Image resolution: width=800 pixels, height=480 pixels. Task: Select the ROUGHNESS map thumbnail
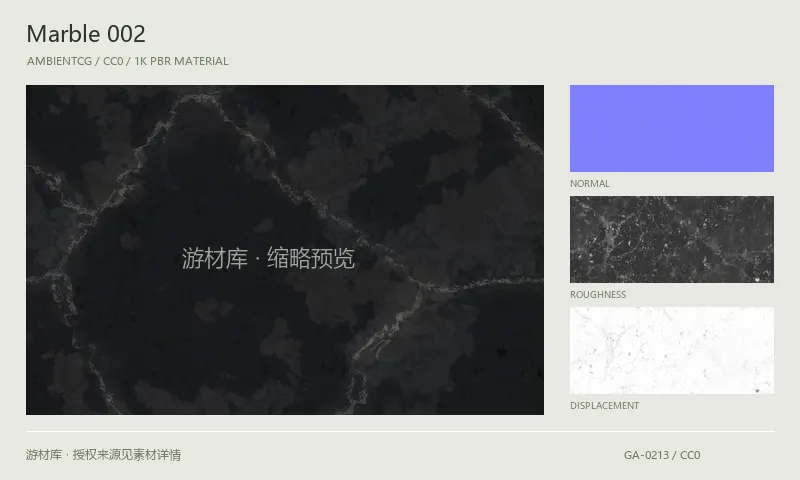click(x=671, y=239)
